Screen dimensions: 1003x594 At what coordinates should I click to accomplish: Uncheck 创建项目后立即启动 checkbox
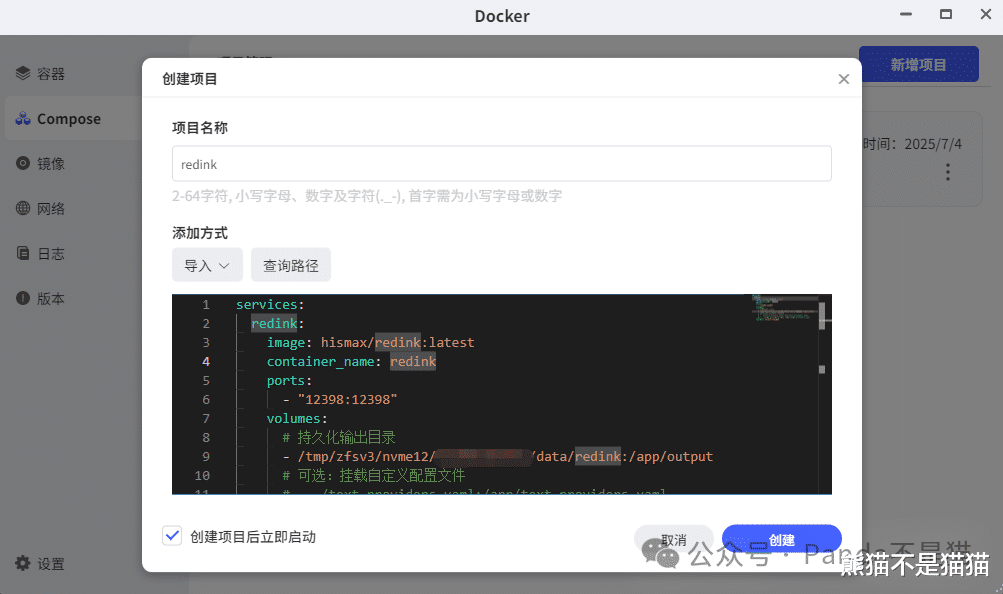(172, 536)
